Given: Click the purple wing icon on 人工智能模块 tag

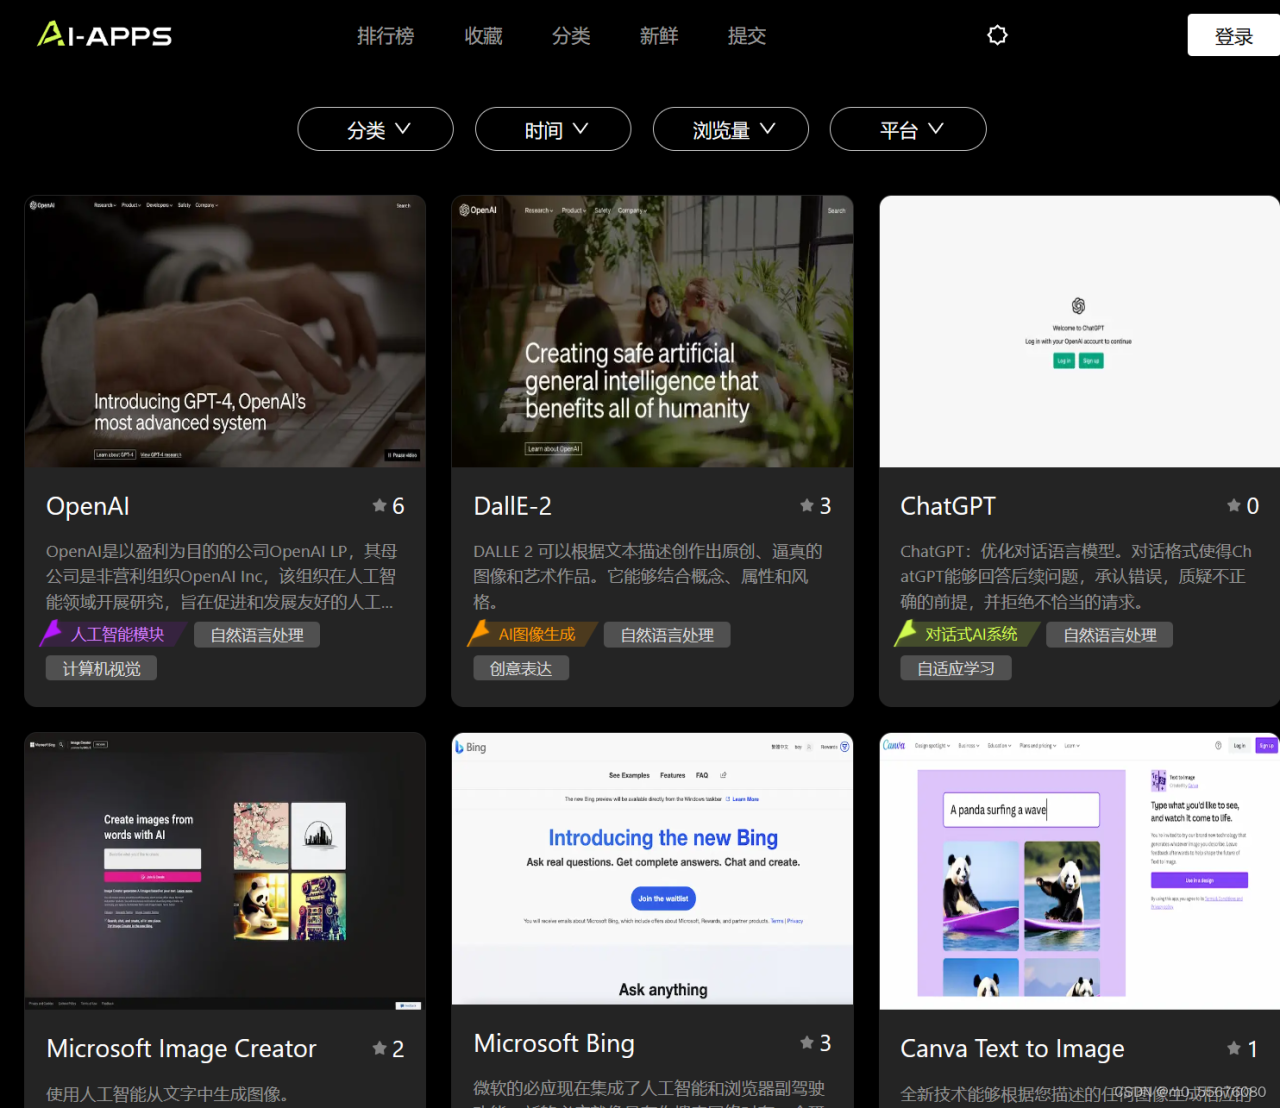Looking at the screenshot, I should pos(51,632).
